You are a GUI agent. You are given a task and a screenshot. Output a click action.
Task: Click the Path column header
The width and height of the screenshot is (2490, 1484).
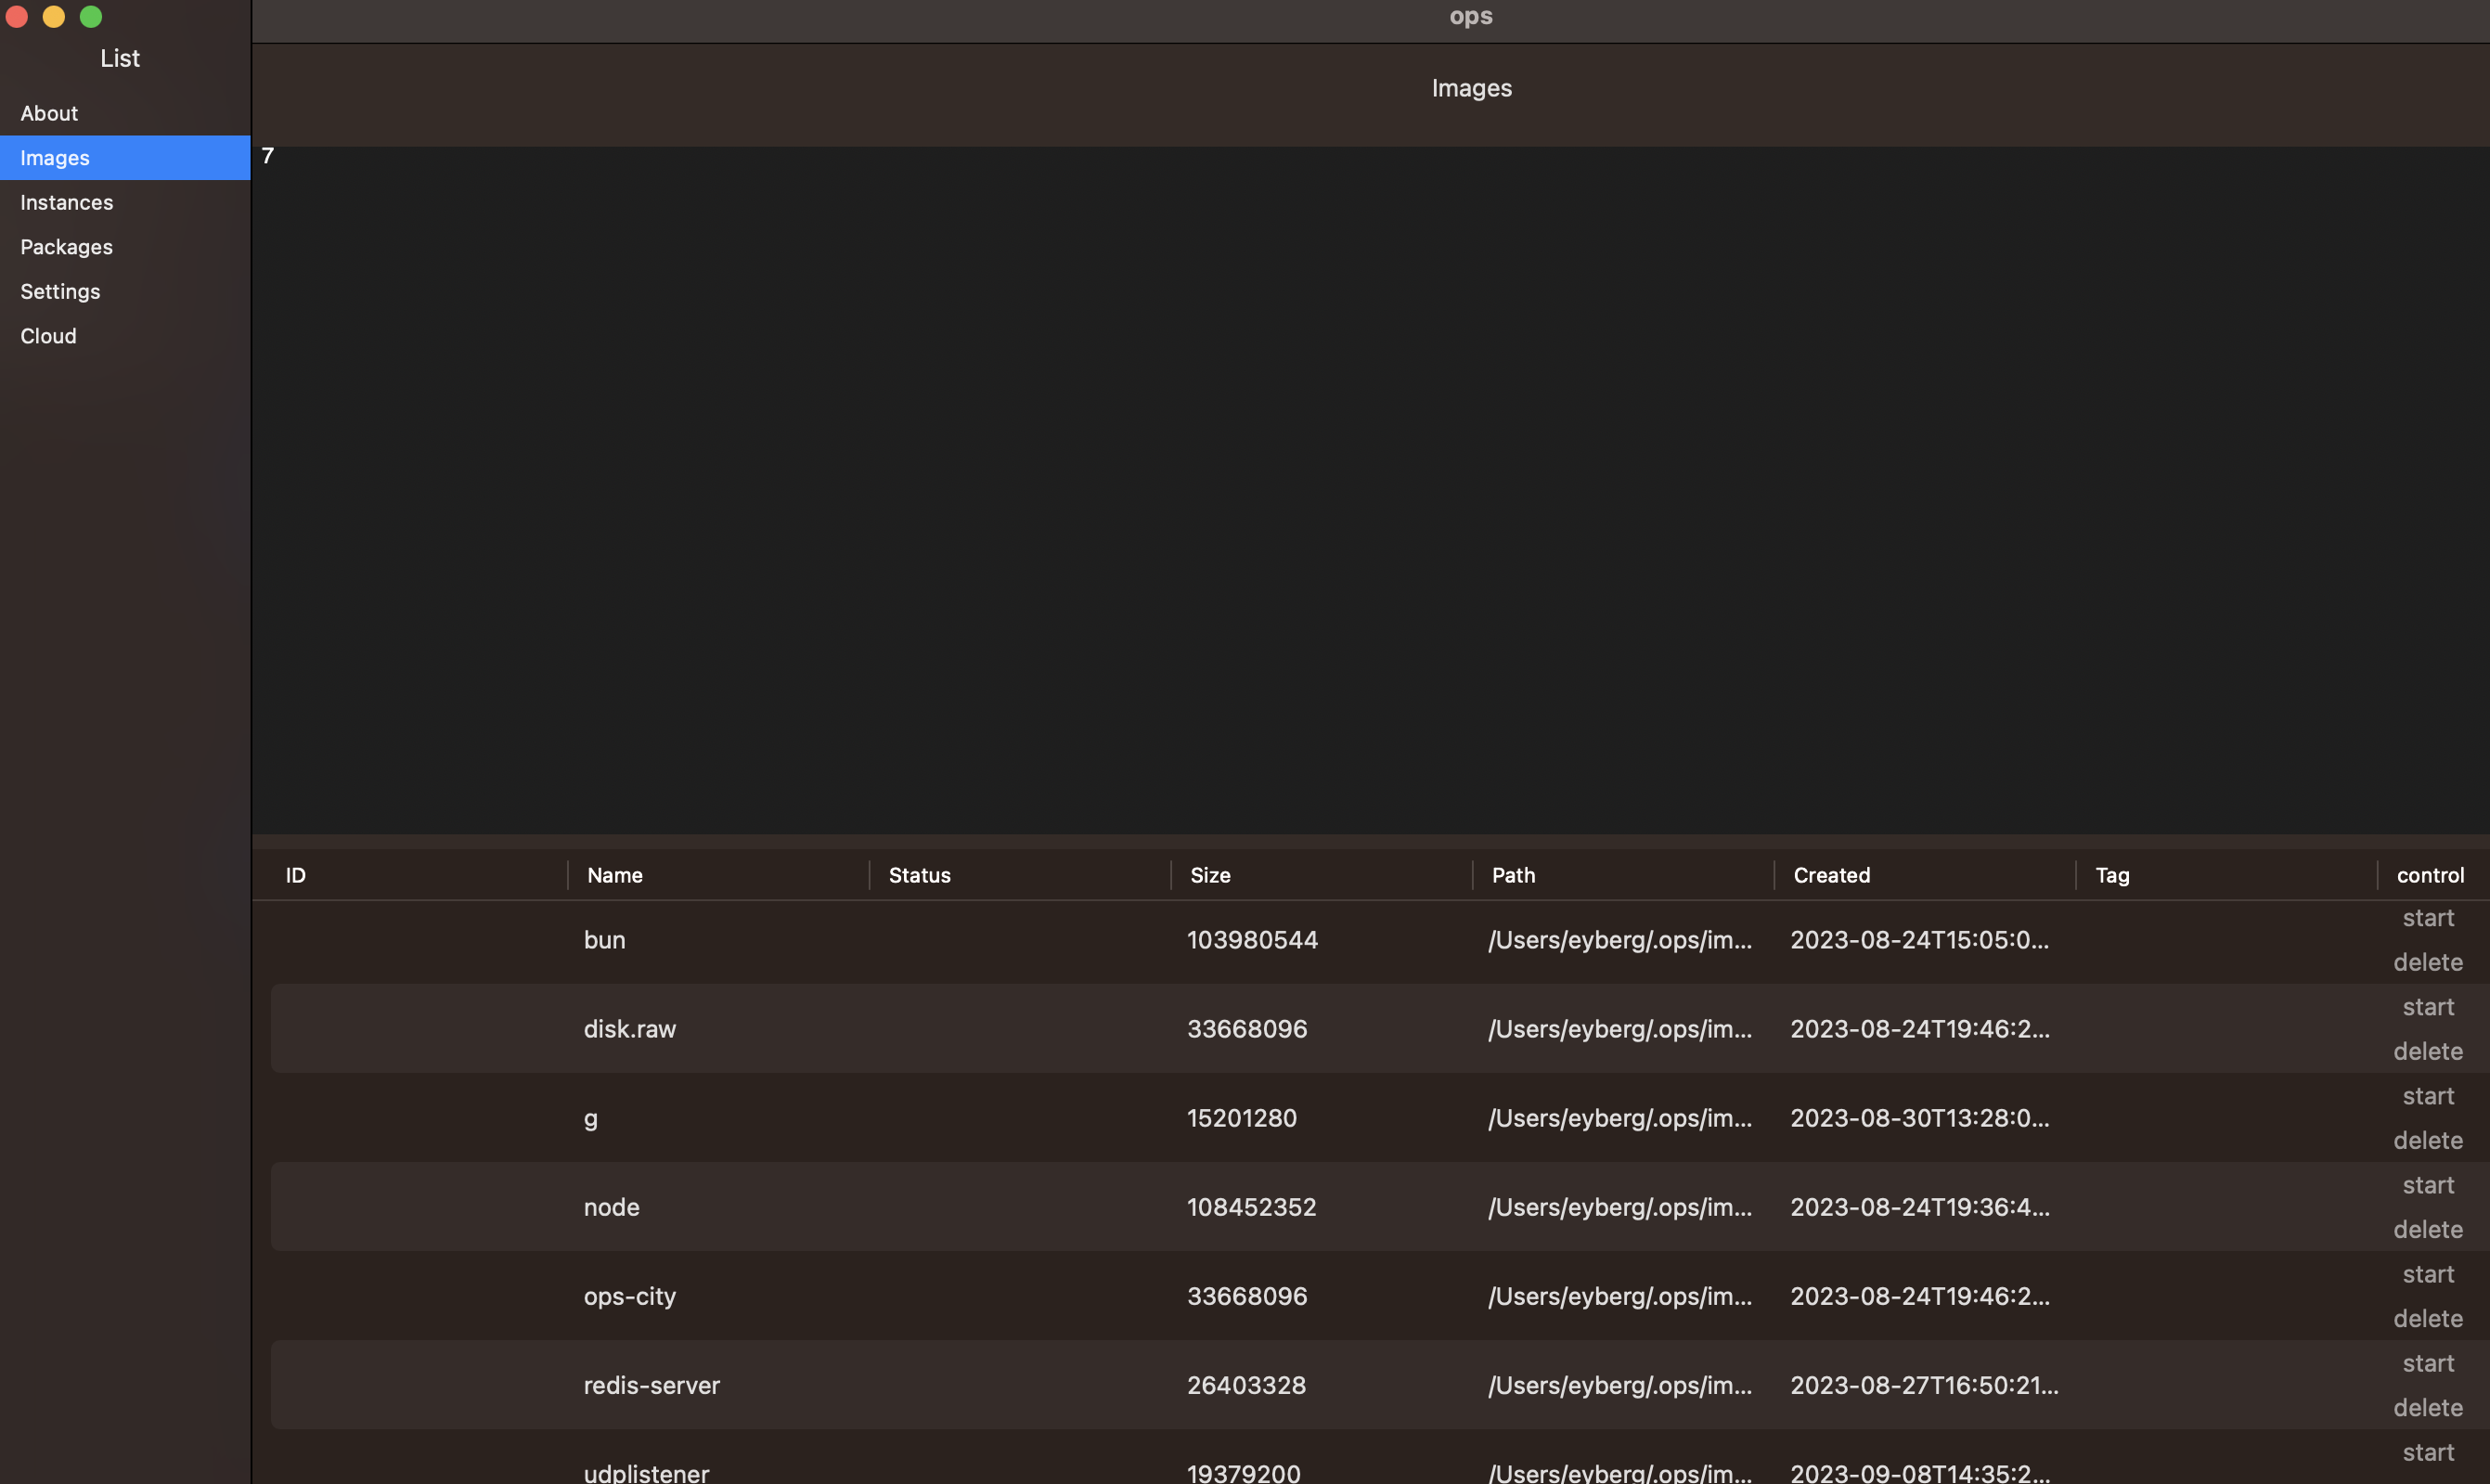[x=1513, y=875]
